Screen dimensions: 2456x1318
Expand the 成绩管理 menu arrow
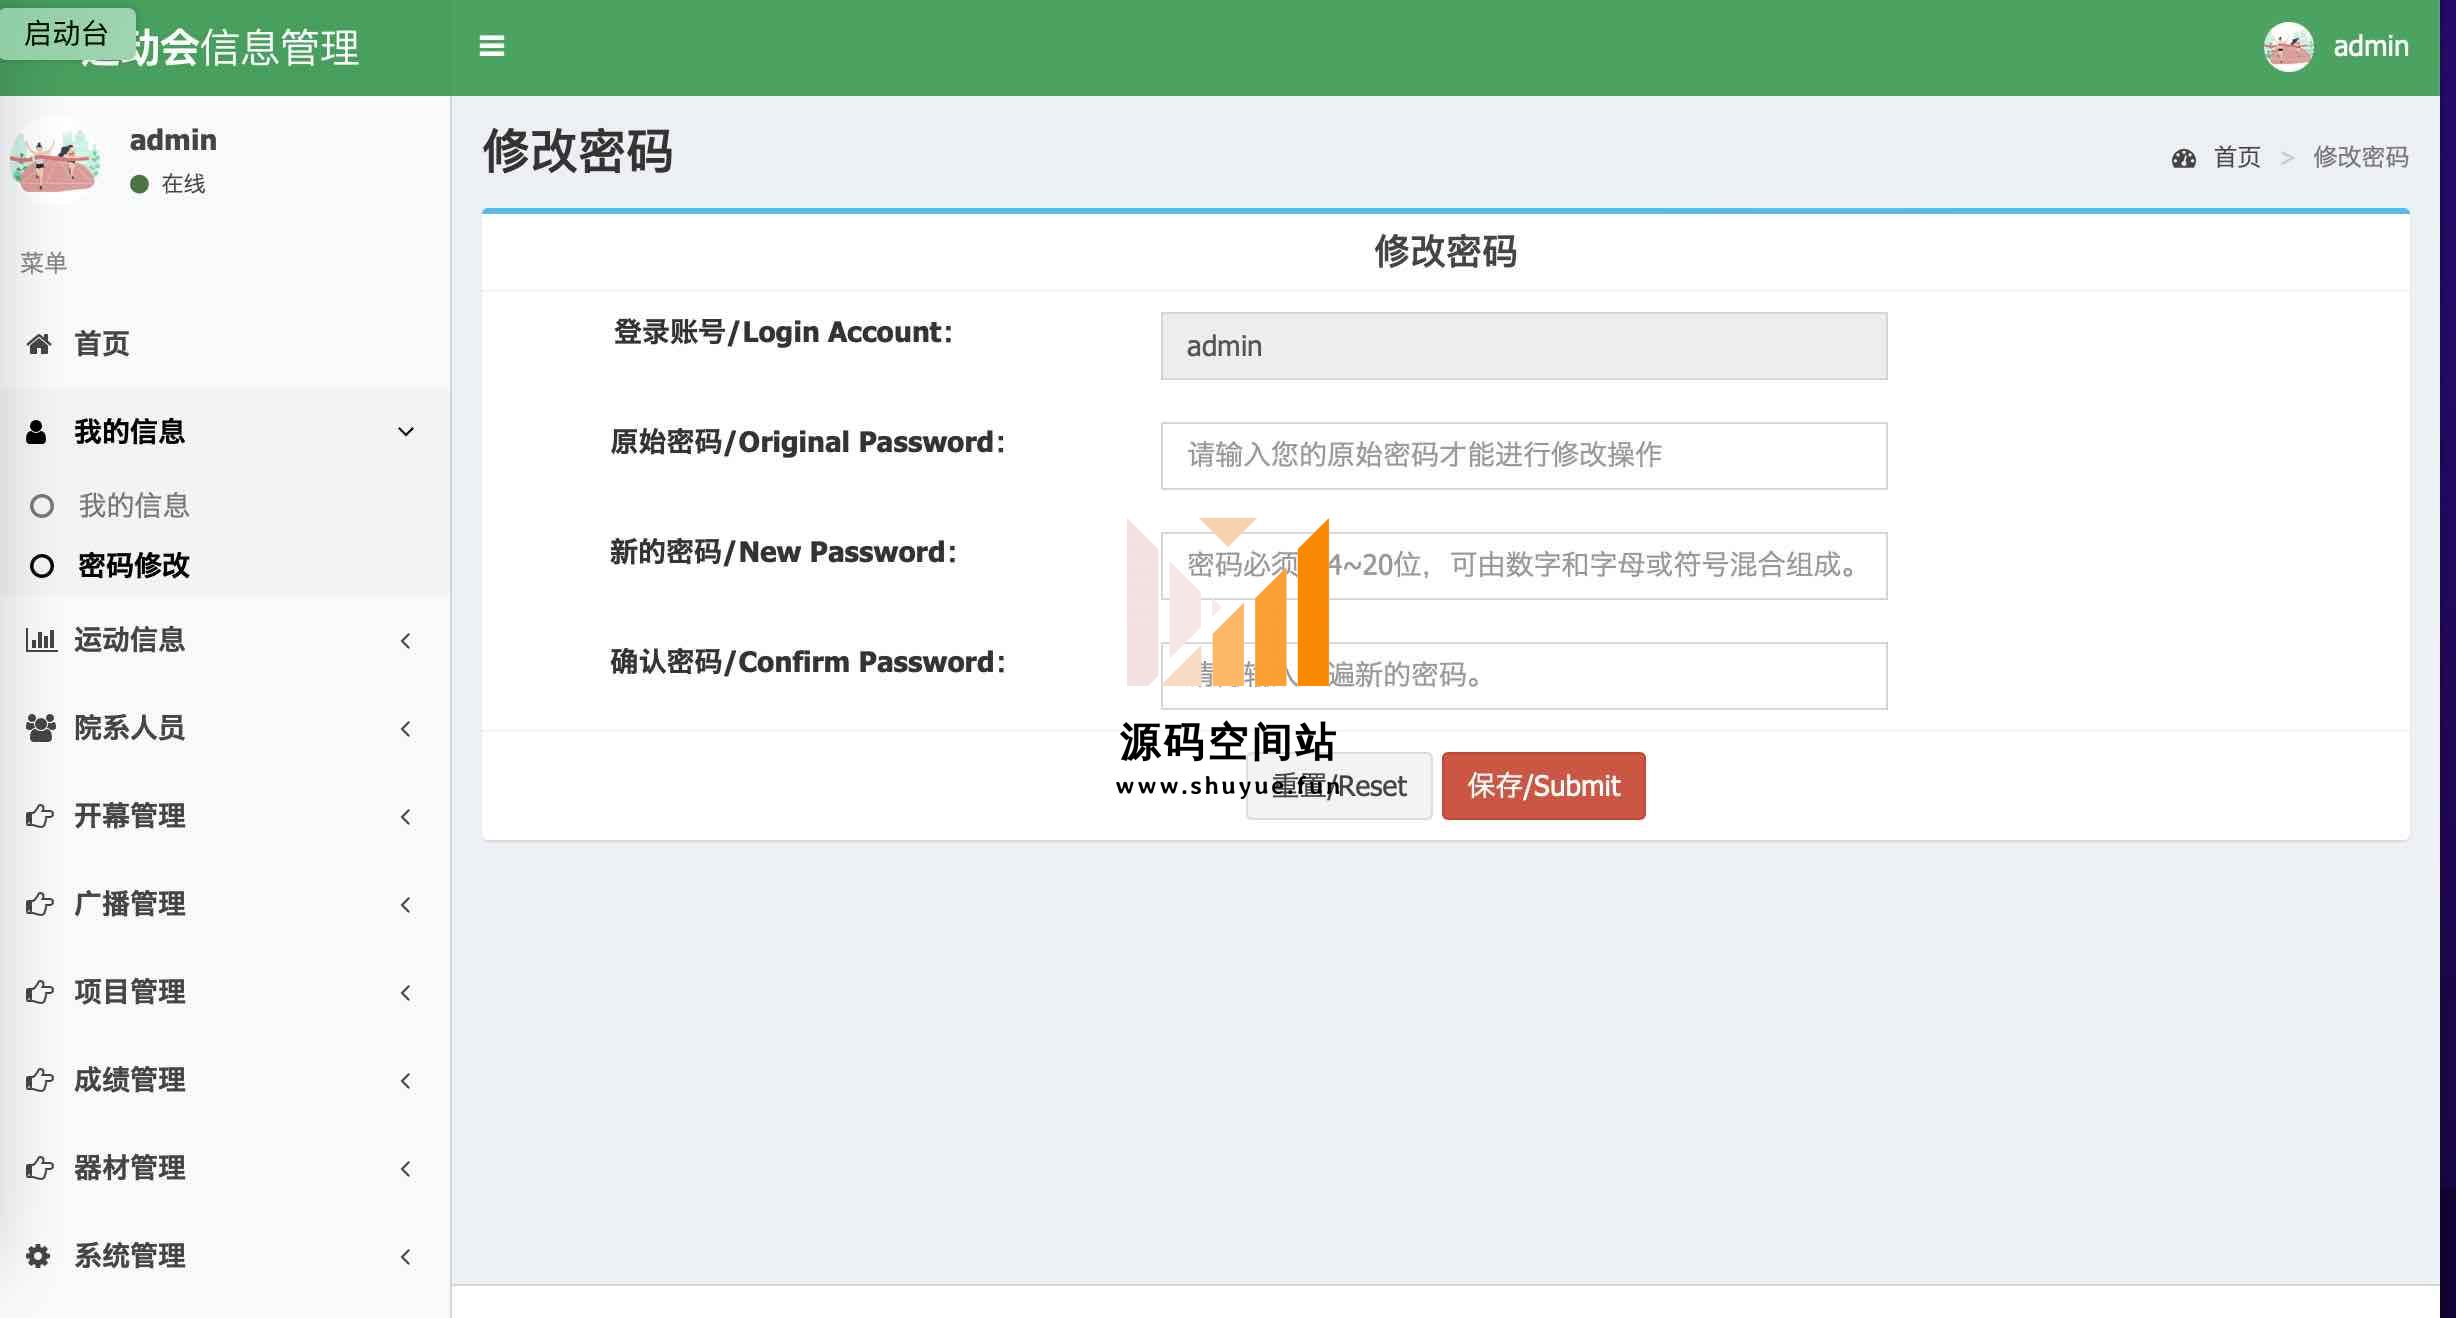pyautogui.click(x=405, y=1081)
